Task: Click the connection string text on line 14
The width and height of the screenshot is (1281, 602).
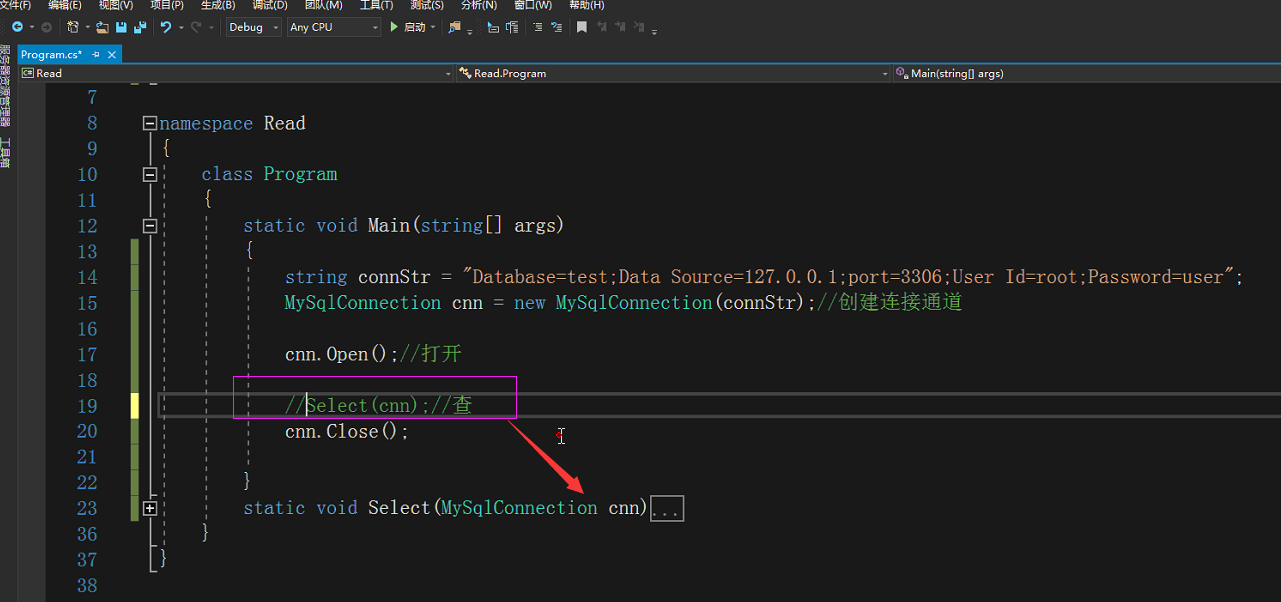Action: pos(852,277)
